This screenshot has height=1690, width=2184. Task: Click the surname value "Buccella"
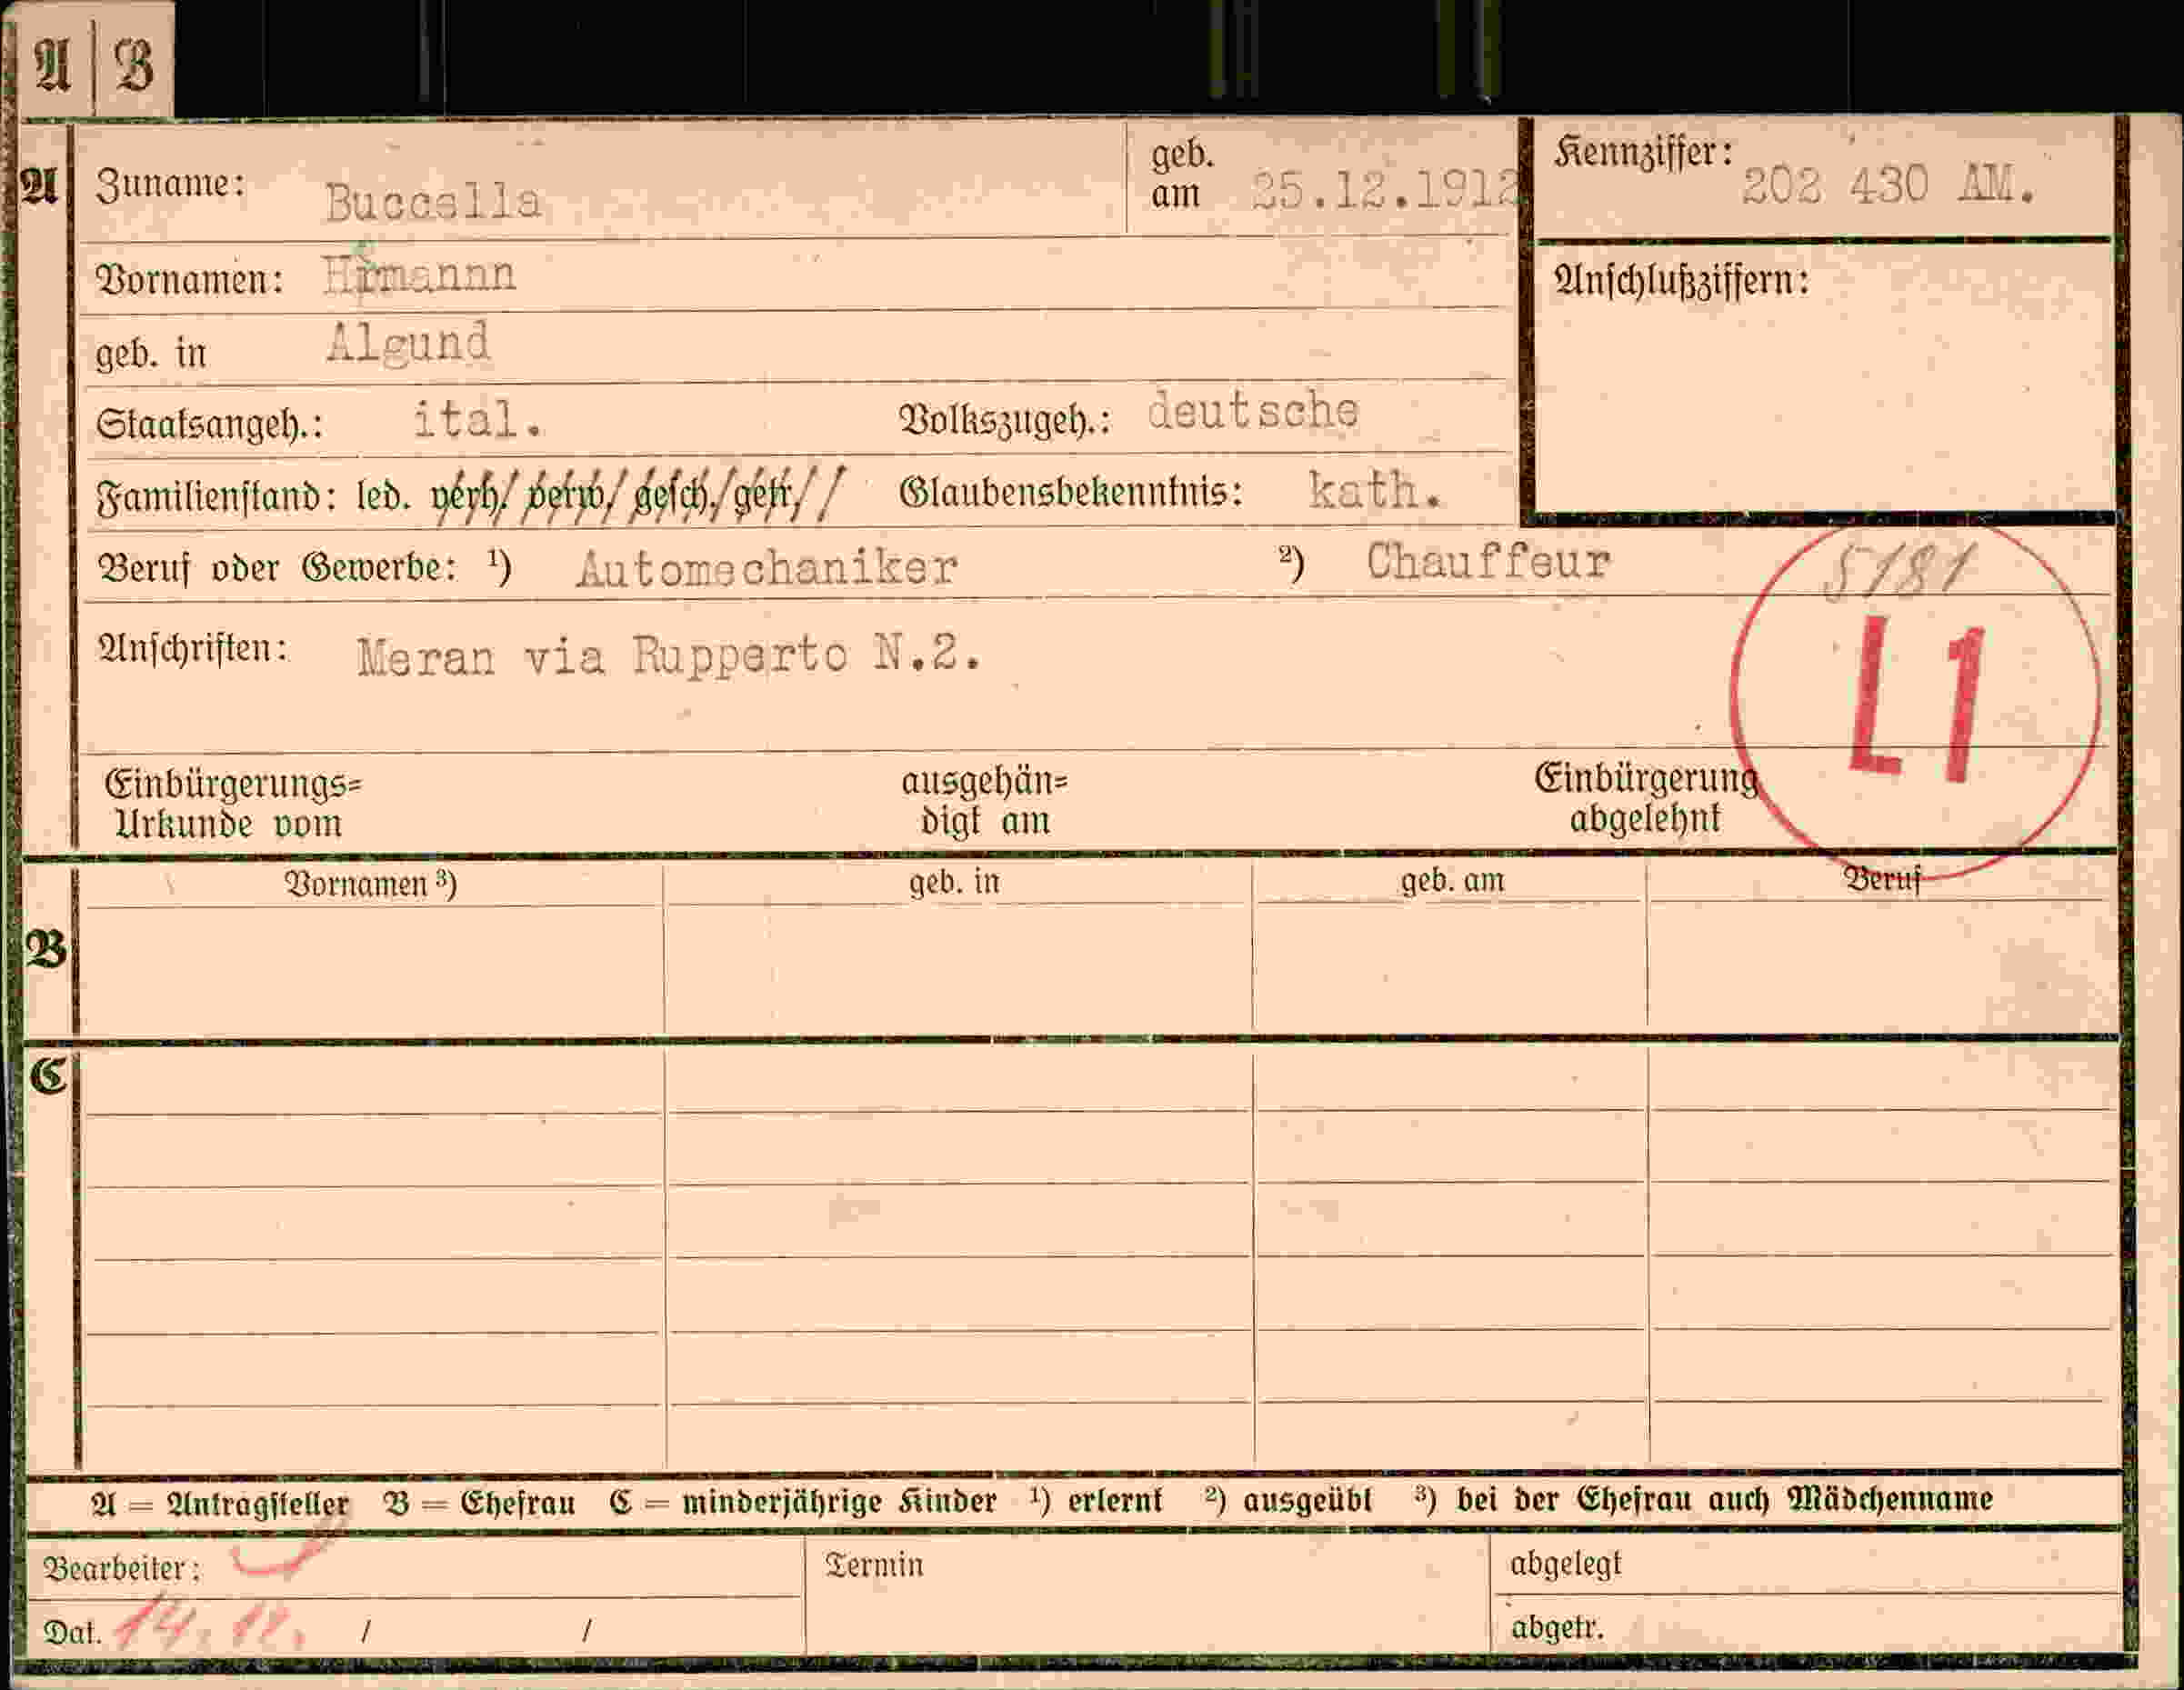click(x=433, y=203)
